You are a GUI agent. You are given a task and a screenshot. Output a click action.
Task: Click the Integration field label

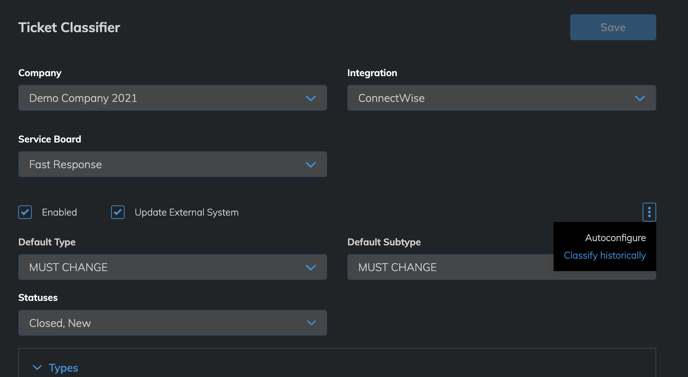tap(372, 73)
